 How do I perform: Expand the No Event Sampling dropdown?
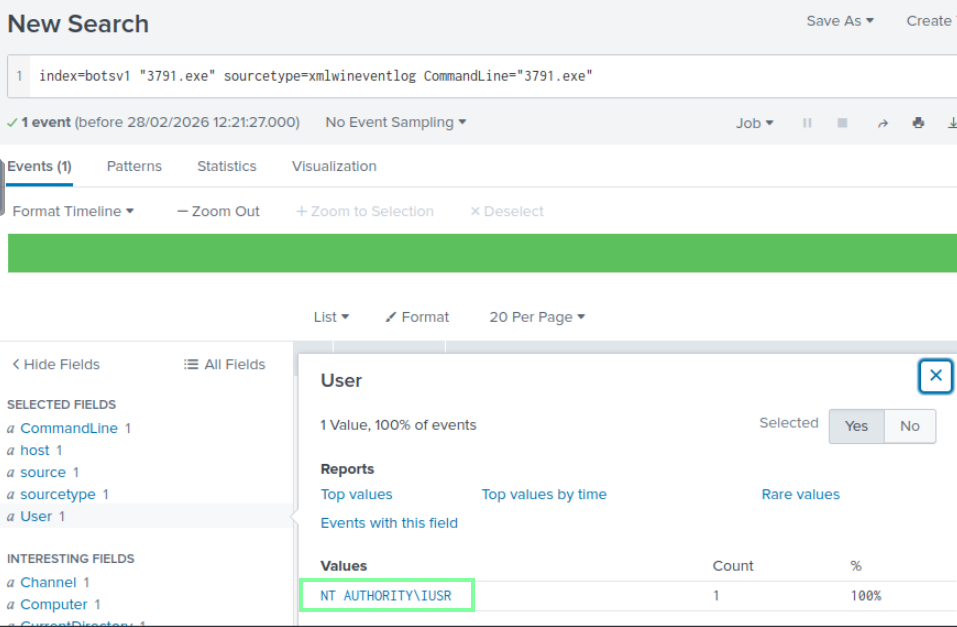click(x=396, y=122)
